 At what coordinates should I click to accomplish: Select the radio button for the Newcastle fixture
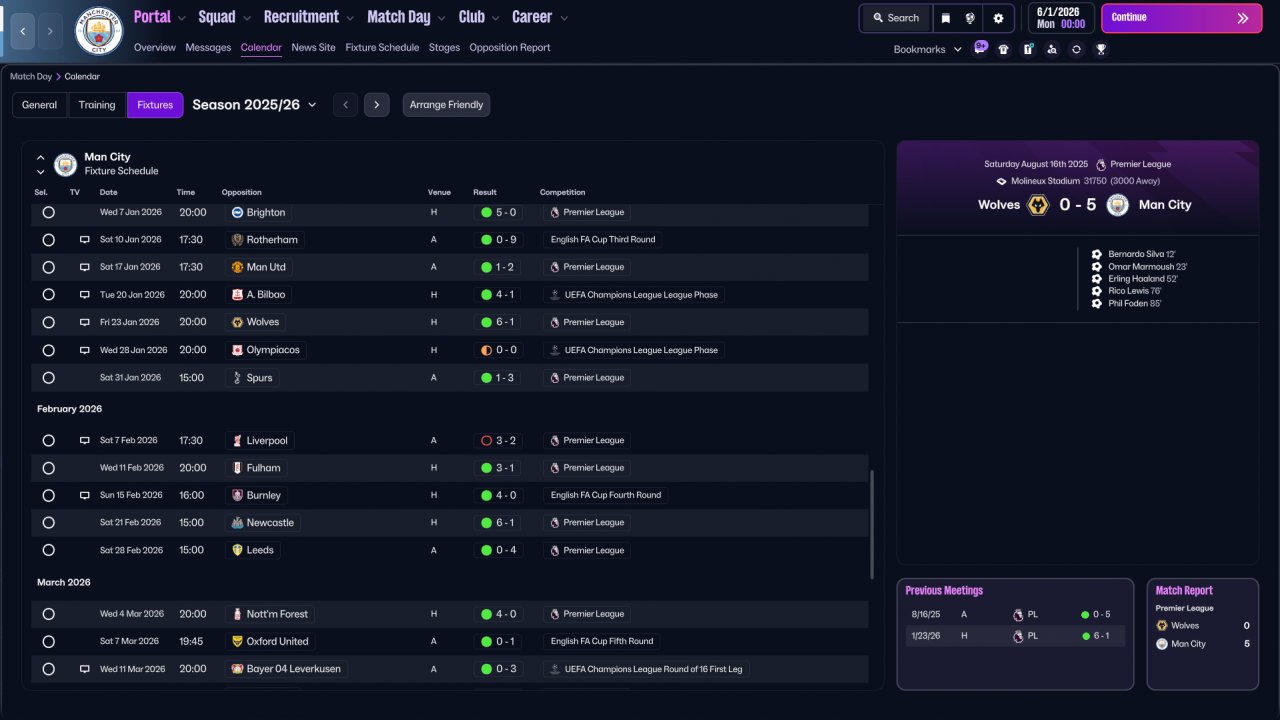(48, 523)
